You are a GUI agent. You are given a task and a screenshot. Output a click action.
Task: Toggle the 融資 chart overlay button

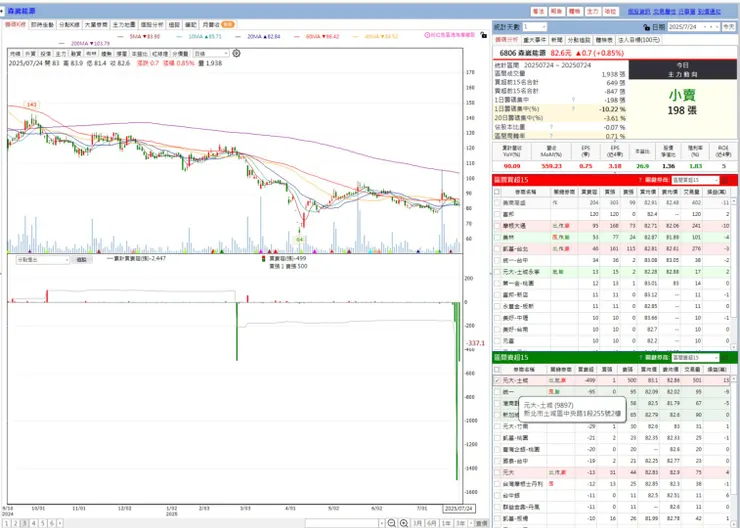click(x=76, y=54)
